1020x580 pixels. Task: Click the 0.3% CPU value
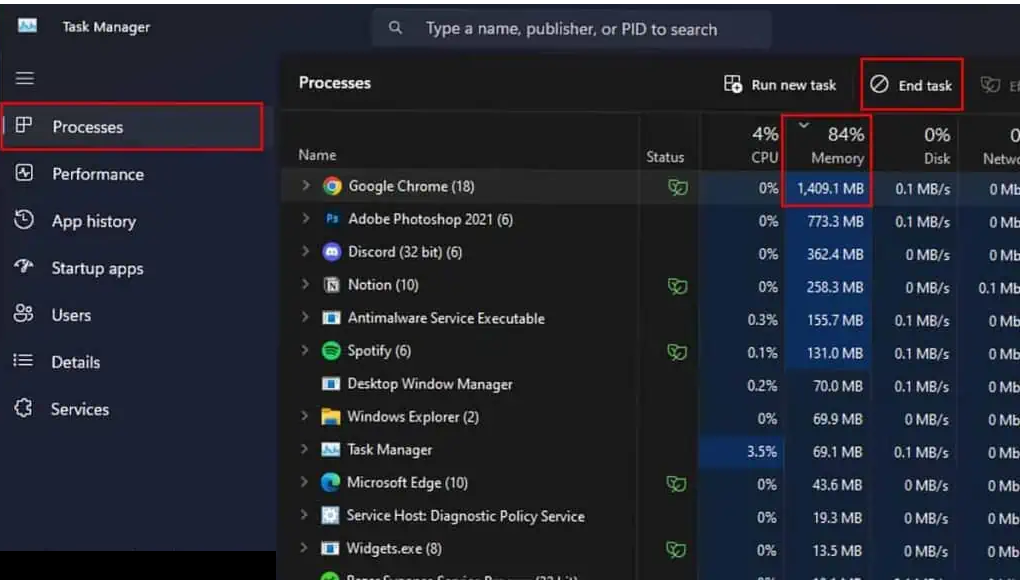click(x=762, y=321)
